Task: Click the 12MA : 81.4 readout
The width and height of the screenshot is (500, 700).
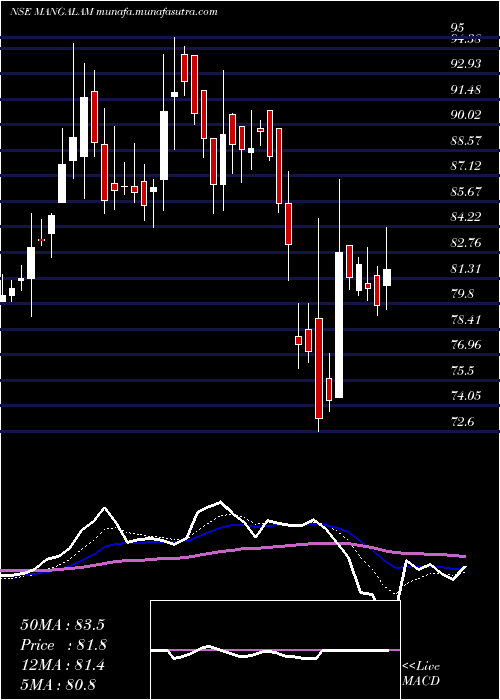Action: click(x=62, y=665)
